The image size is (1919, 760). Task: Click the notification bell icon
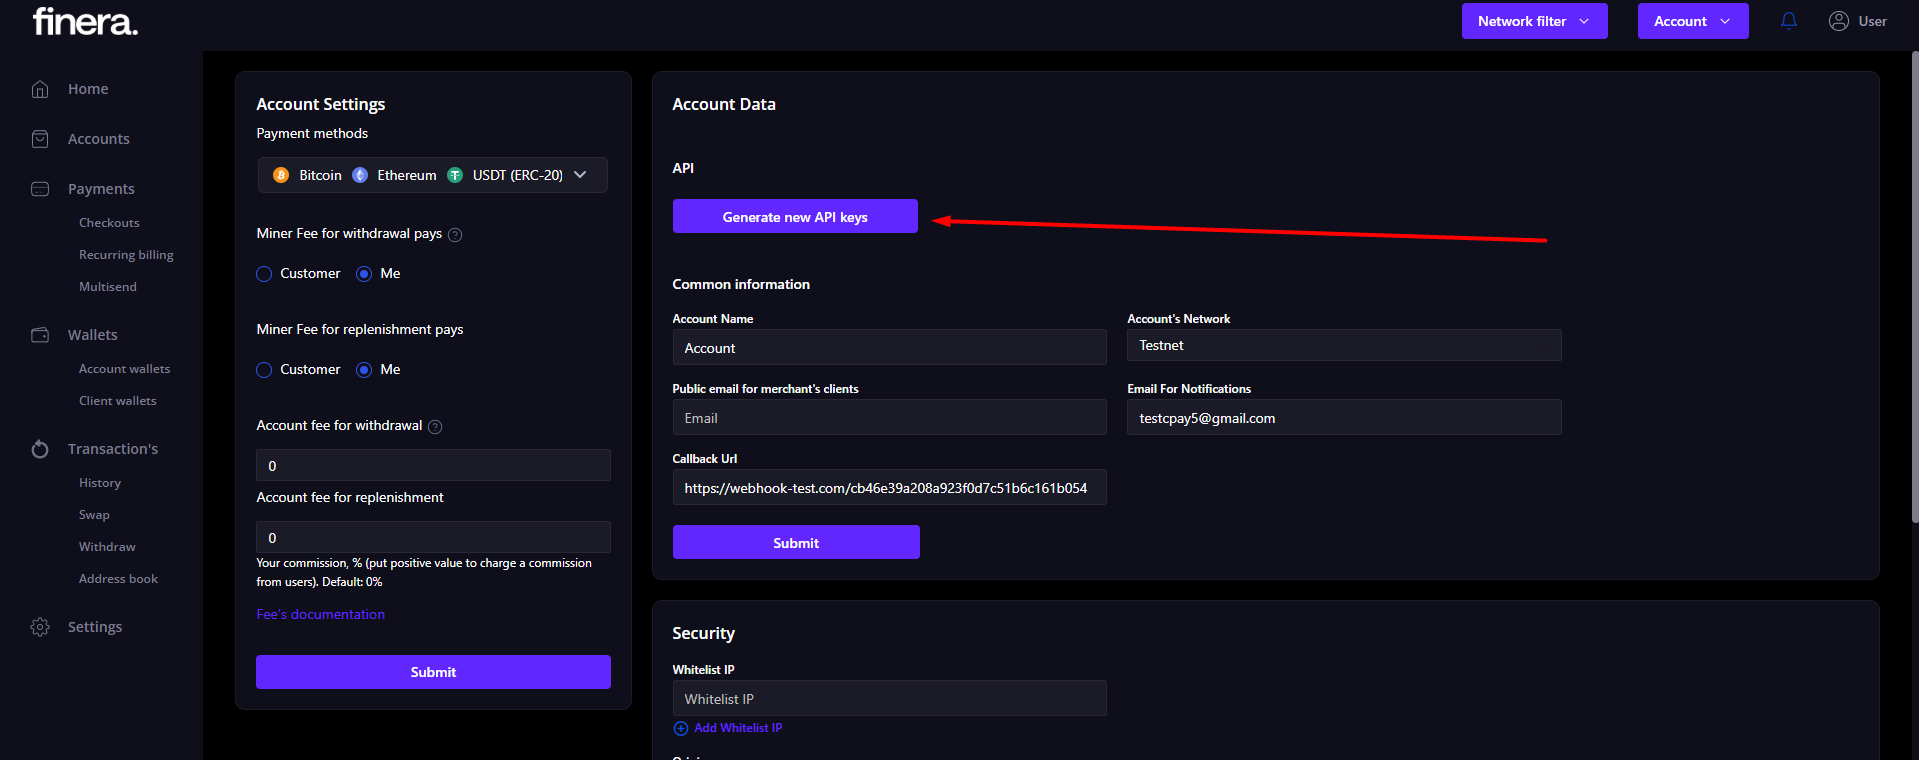pyautogui.click(x=1789, y=21)
